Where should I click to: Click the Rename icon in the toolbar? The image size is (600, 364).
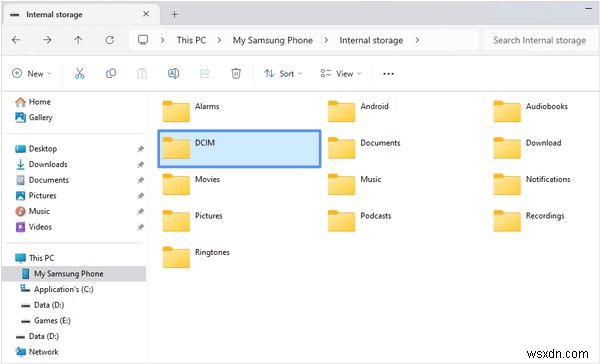(x=173, y=73)
